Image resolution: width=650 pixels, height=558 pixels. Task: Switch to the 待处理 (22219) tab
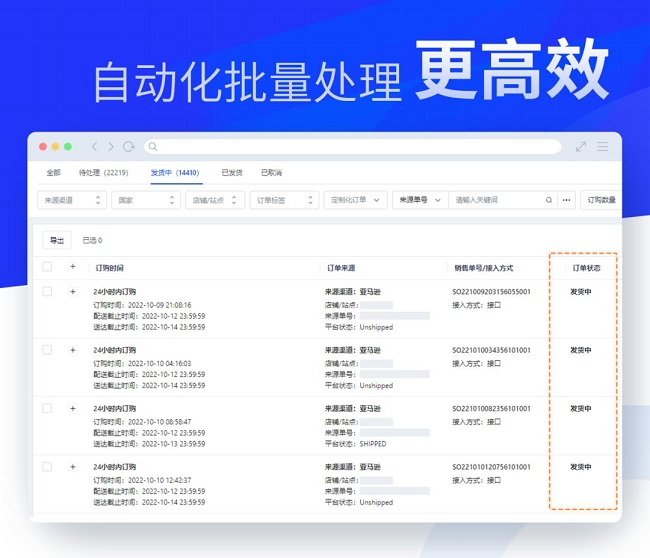[x=104, y=172]
